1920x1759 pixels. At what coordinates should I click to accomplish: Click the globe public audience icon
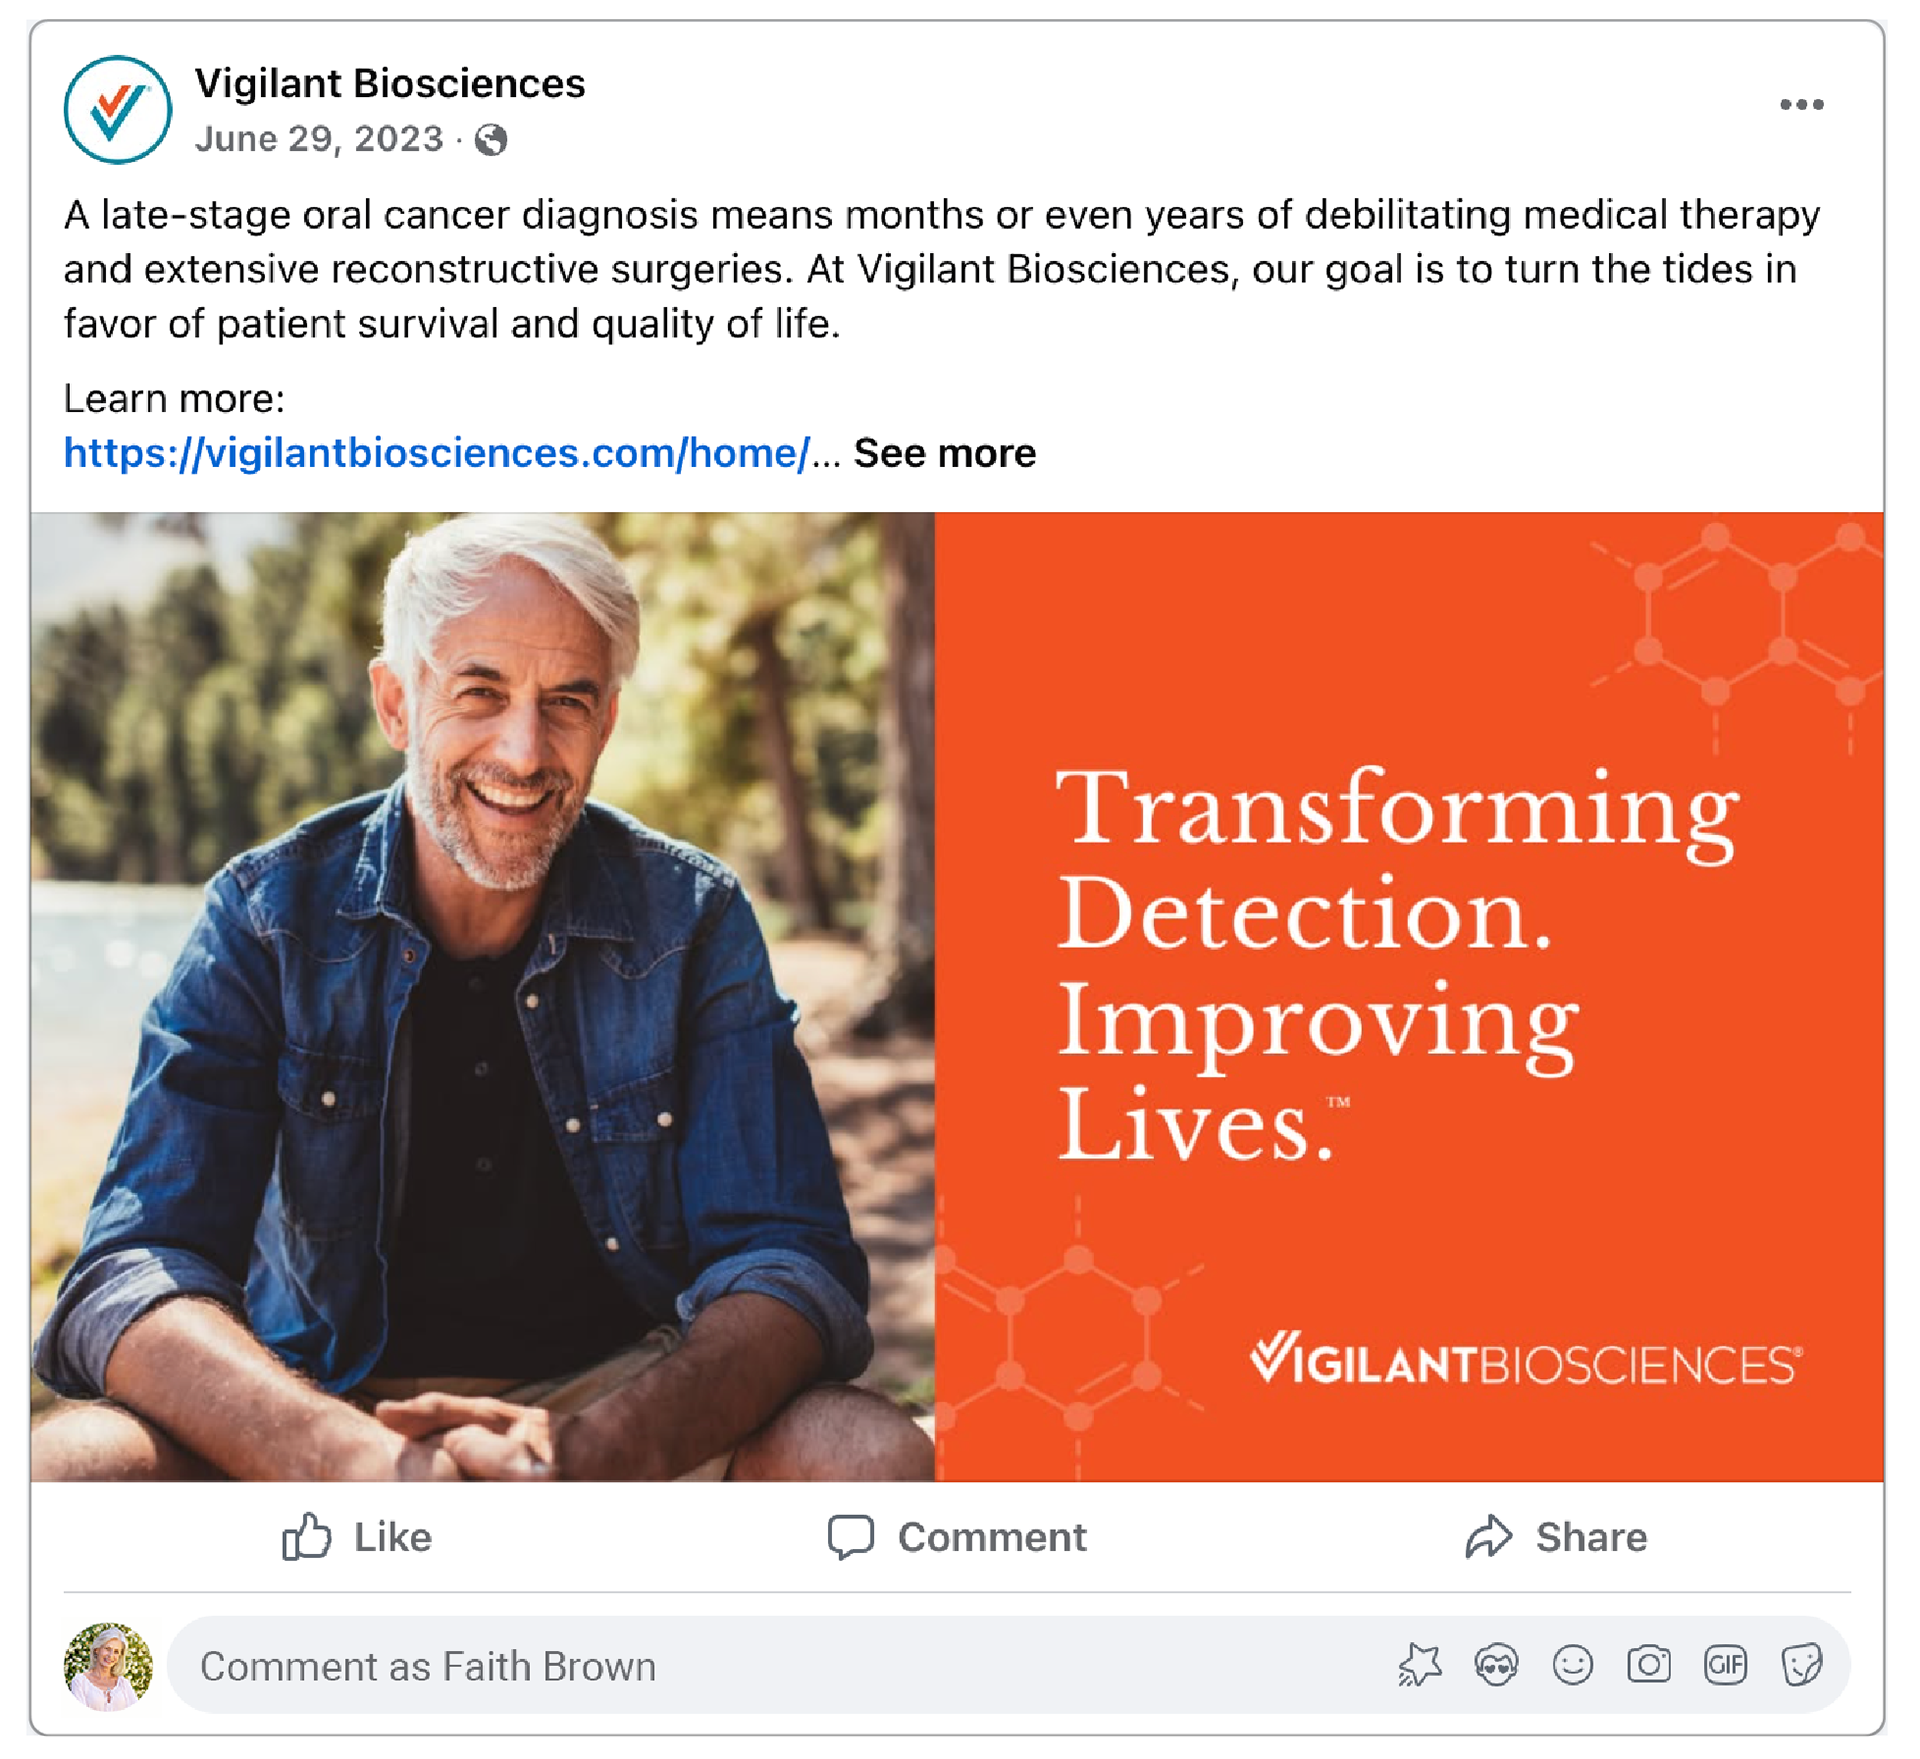491,140
